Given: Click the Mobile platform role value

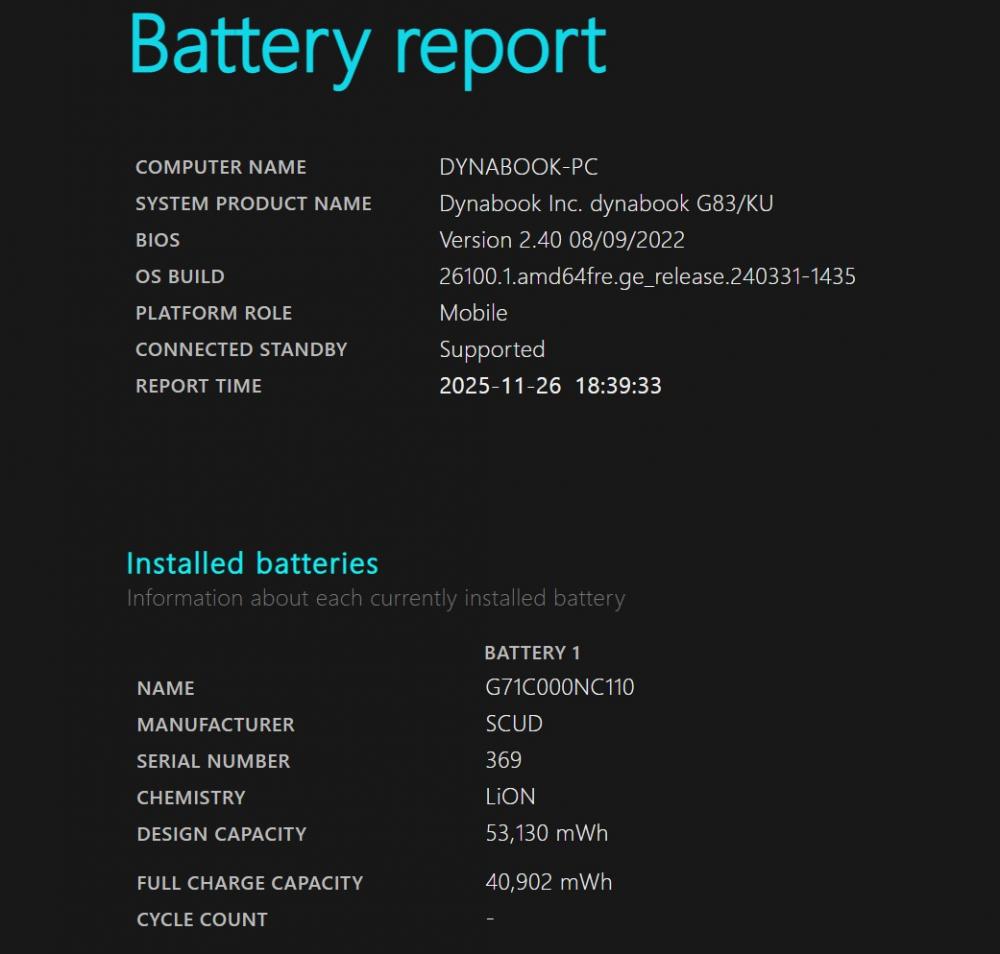Looking at the screenshot, I should [x=473, y=313].
